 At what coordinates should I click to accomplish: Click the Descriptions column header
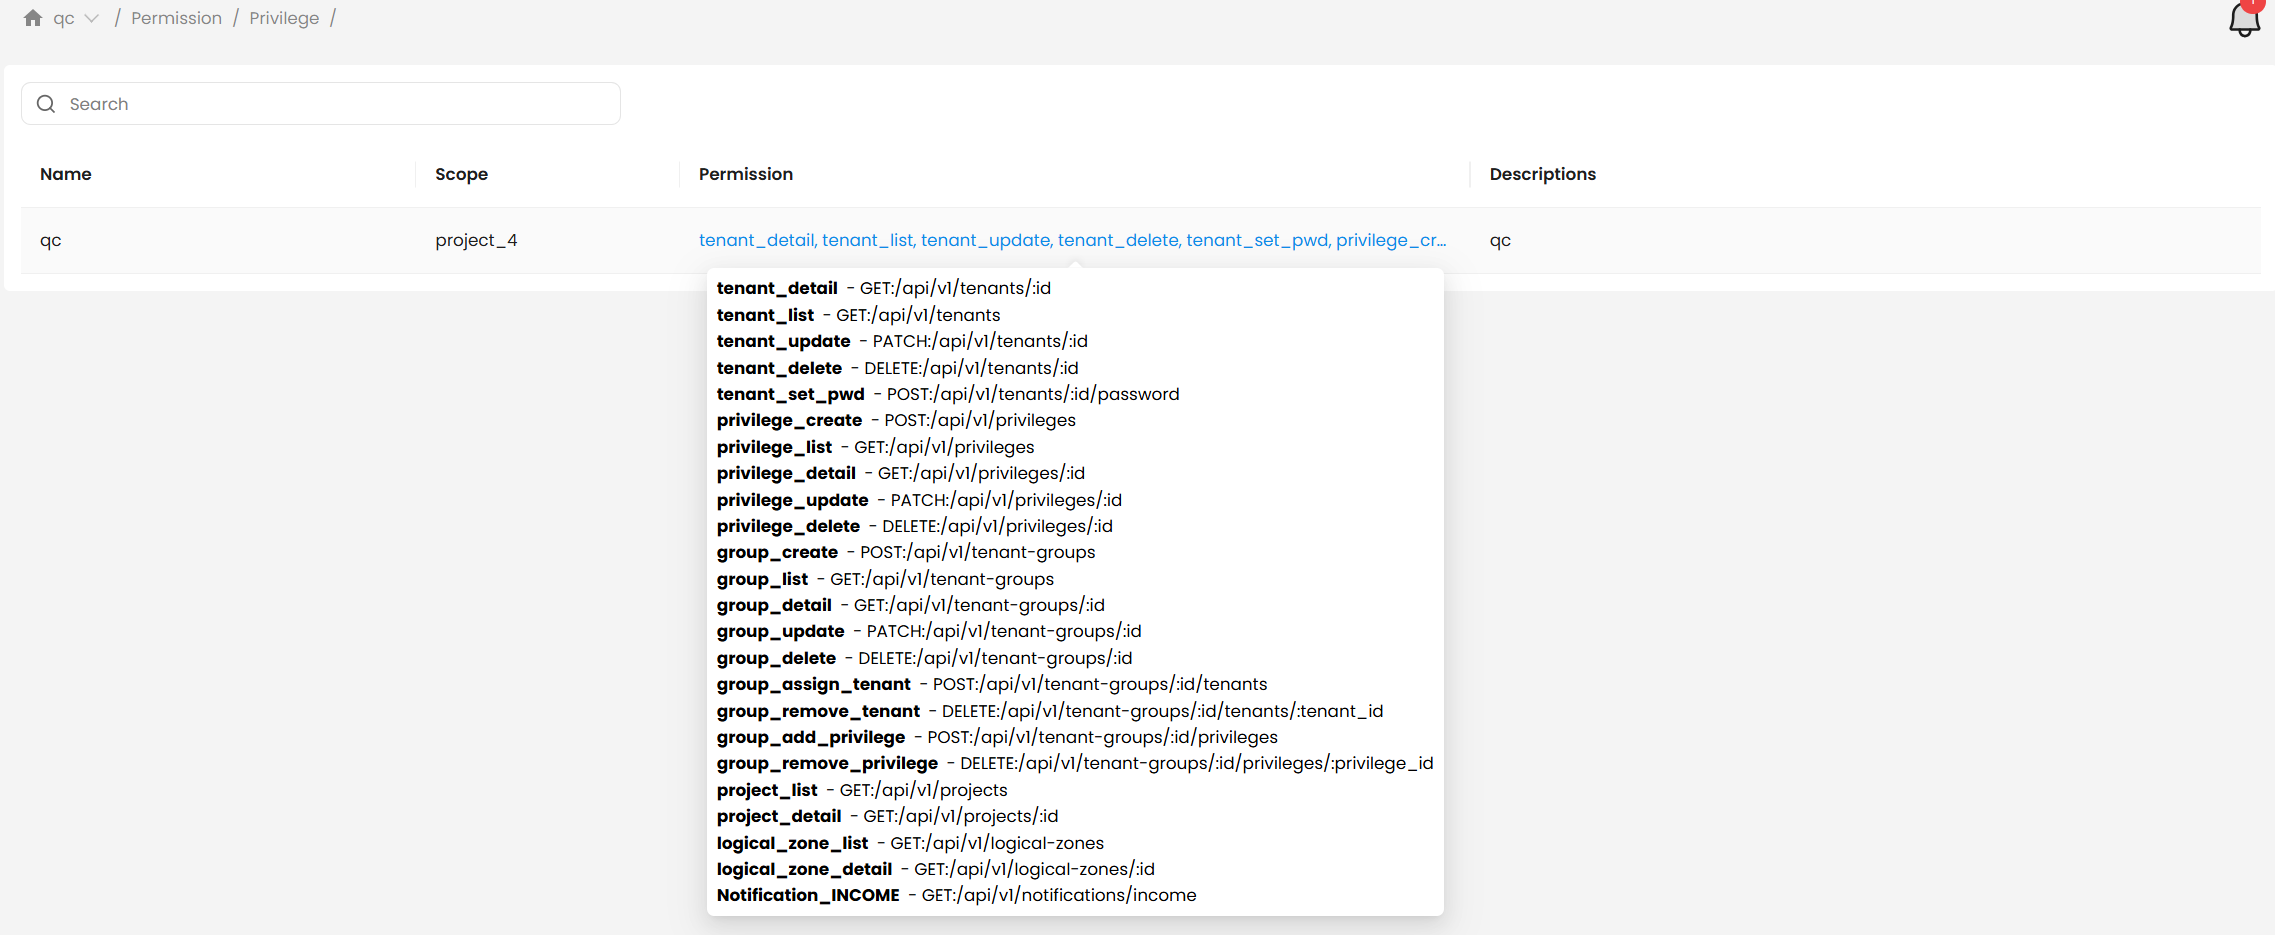click(1542, 174)
